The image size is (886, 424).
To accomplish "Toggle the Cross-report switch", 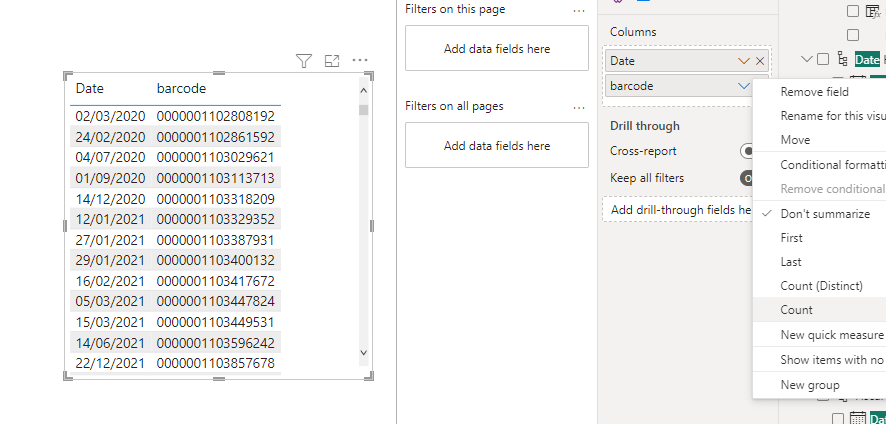I will pos(747,151).
